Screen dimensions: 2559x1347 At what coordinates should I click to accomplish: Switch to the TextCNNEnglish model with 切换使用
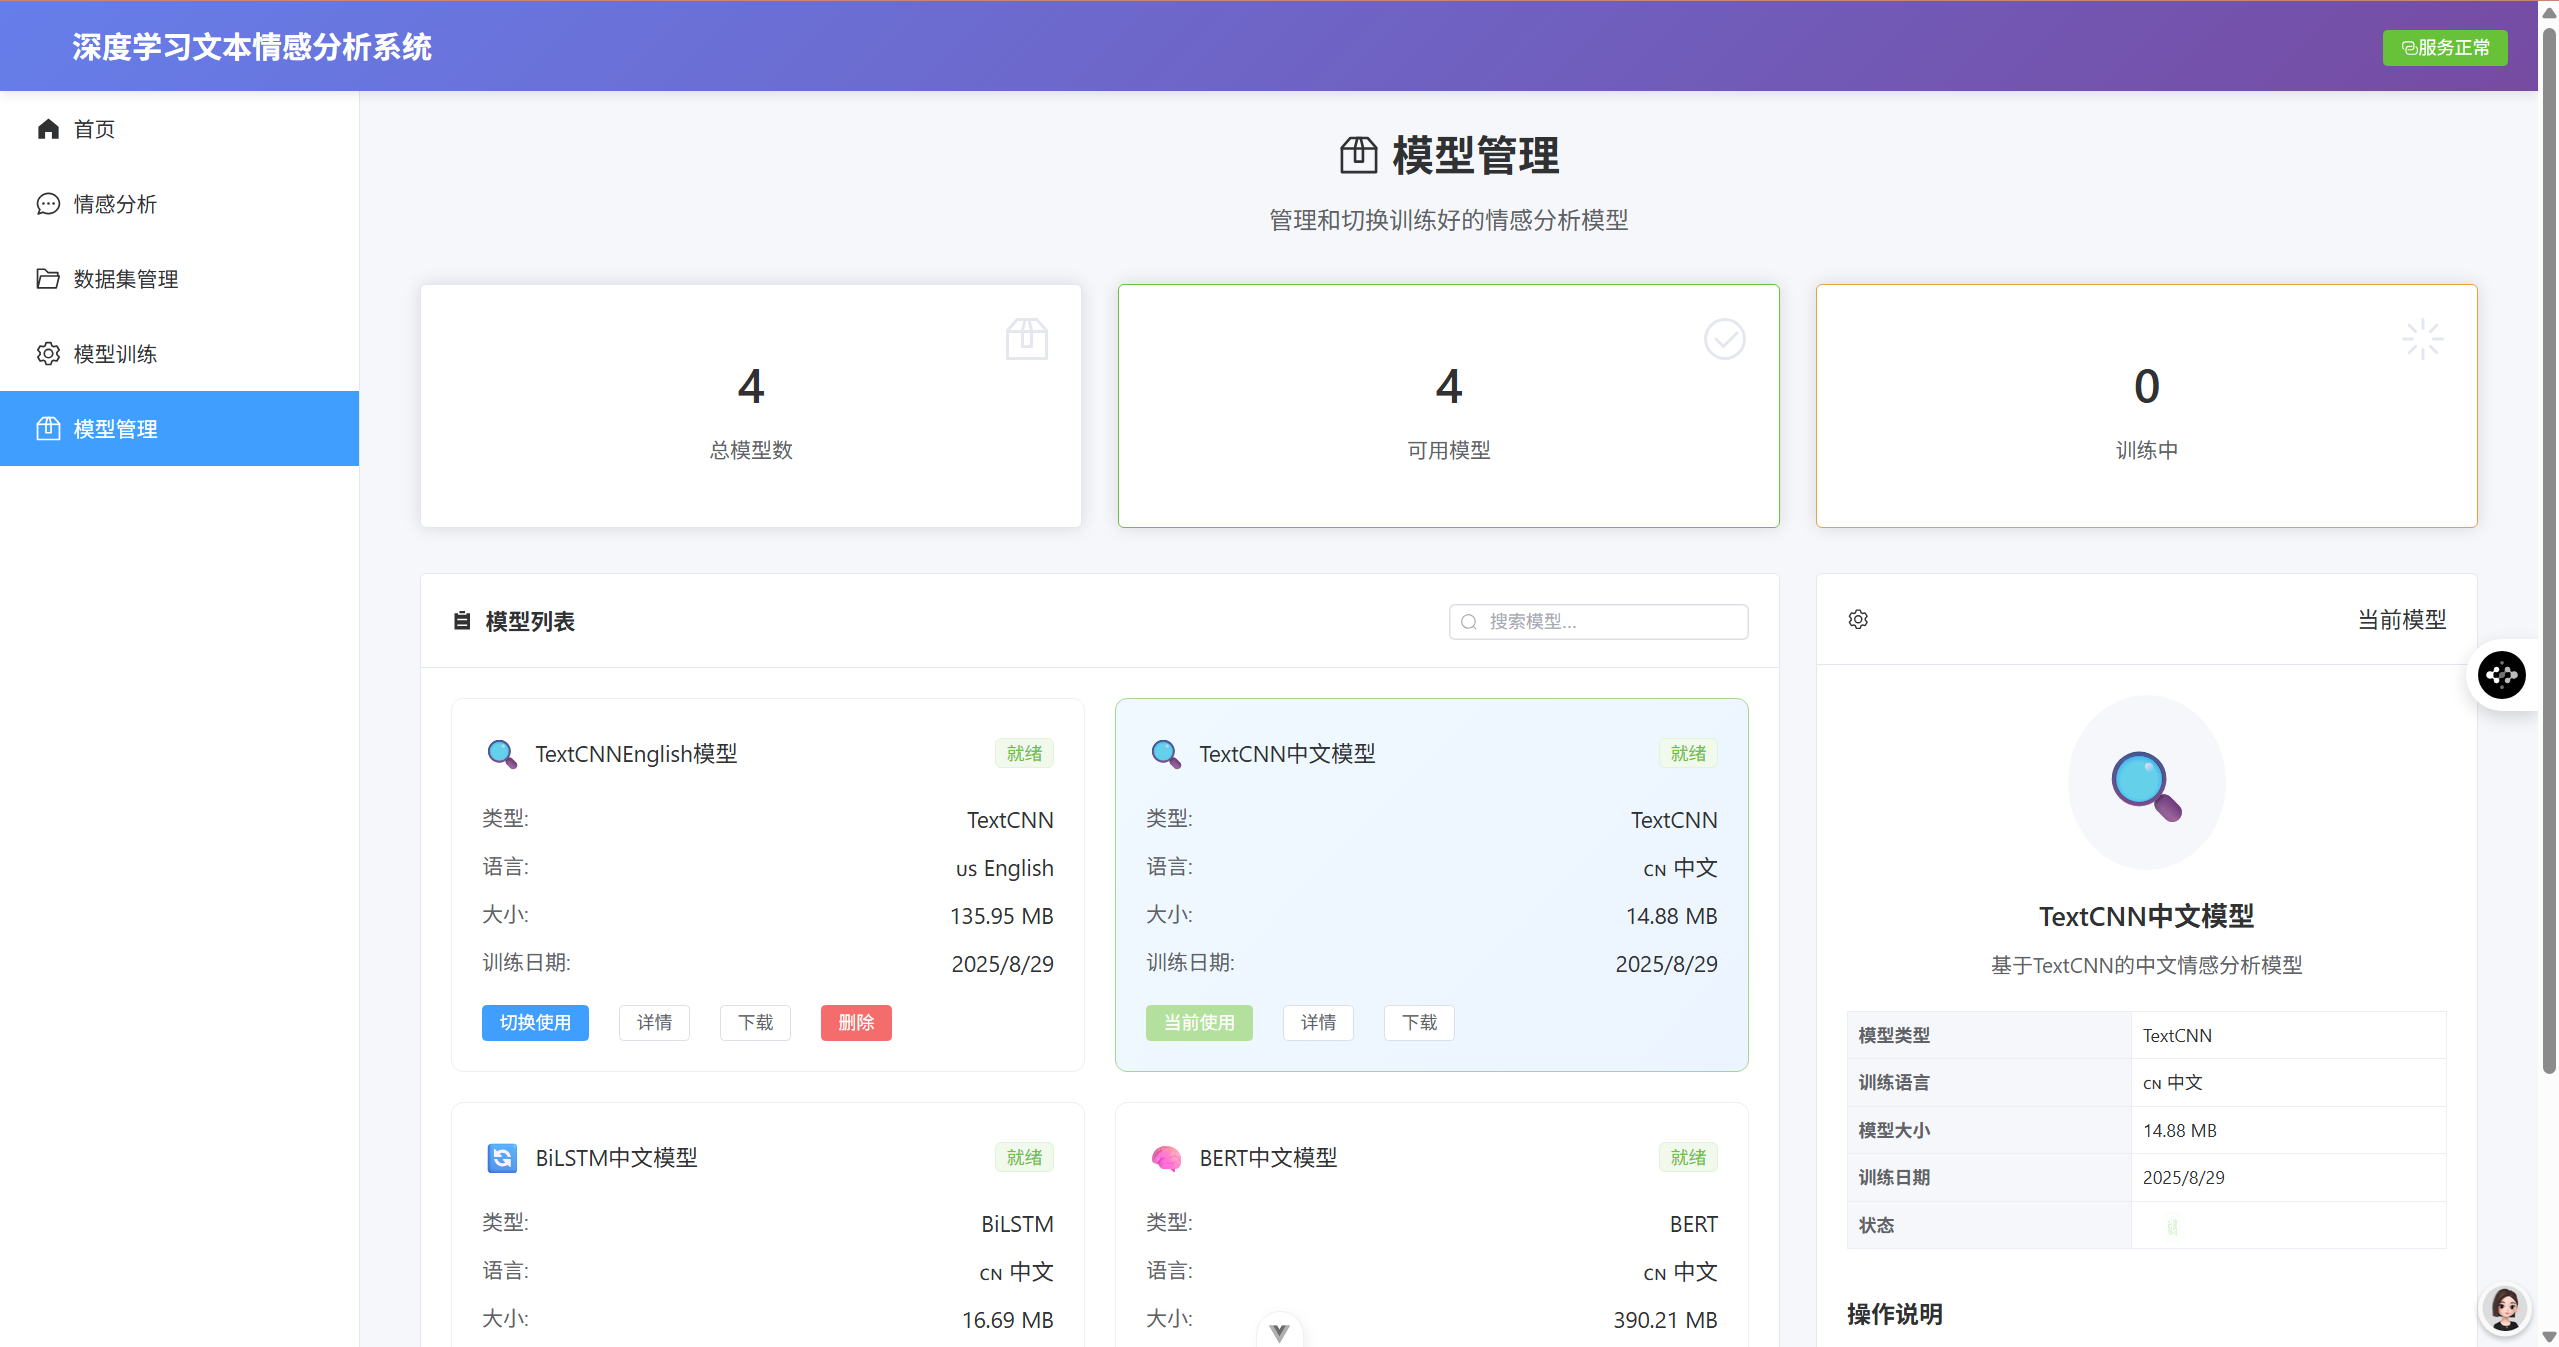tap(535, 1022)
